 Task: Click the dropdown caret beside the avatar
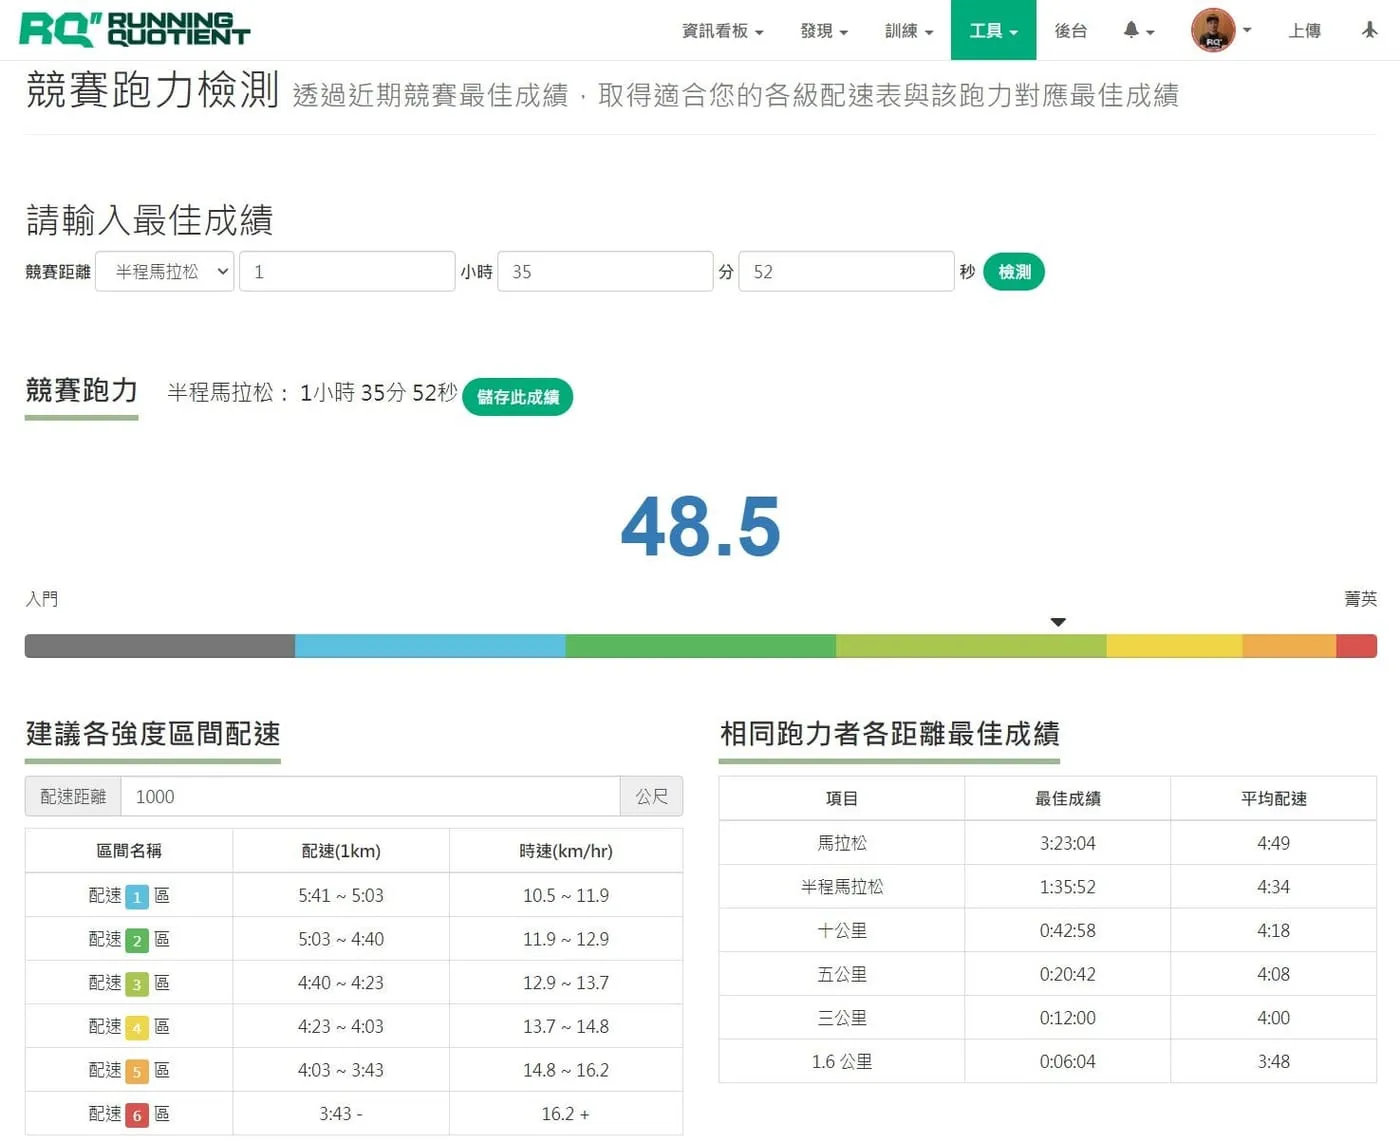(x=1247, y=30)
